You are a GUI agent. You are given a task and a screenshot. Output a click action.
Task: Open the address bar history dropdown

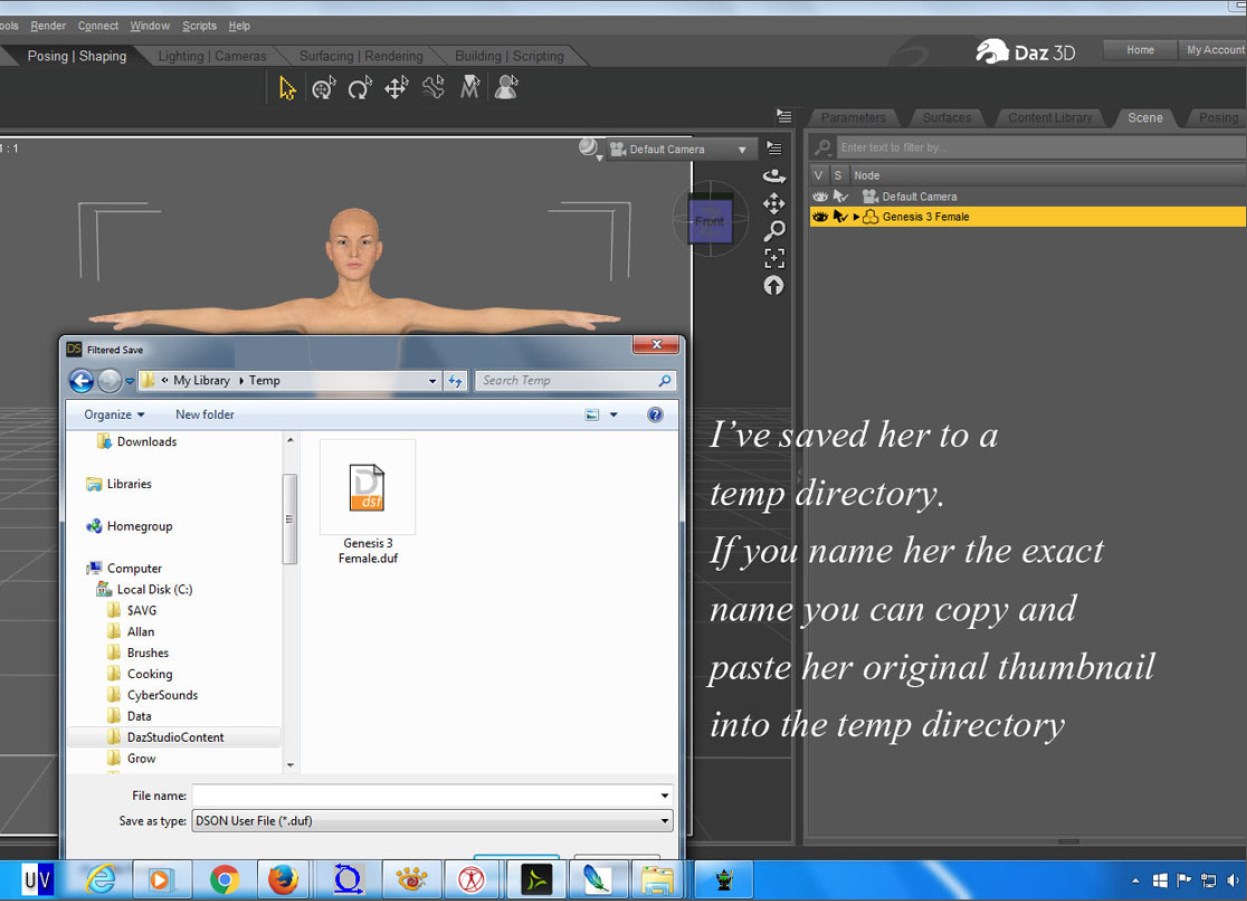click(x=432, y=381)
